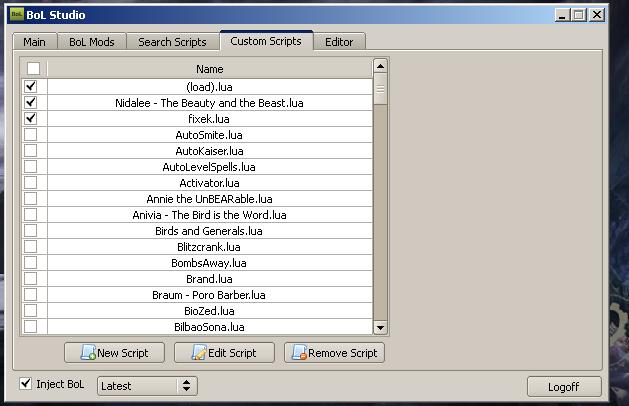
Task: Click the Edit Script button
Action: click(x=224, y=353)
